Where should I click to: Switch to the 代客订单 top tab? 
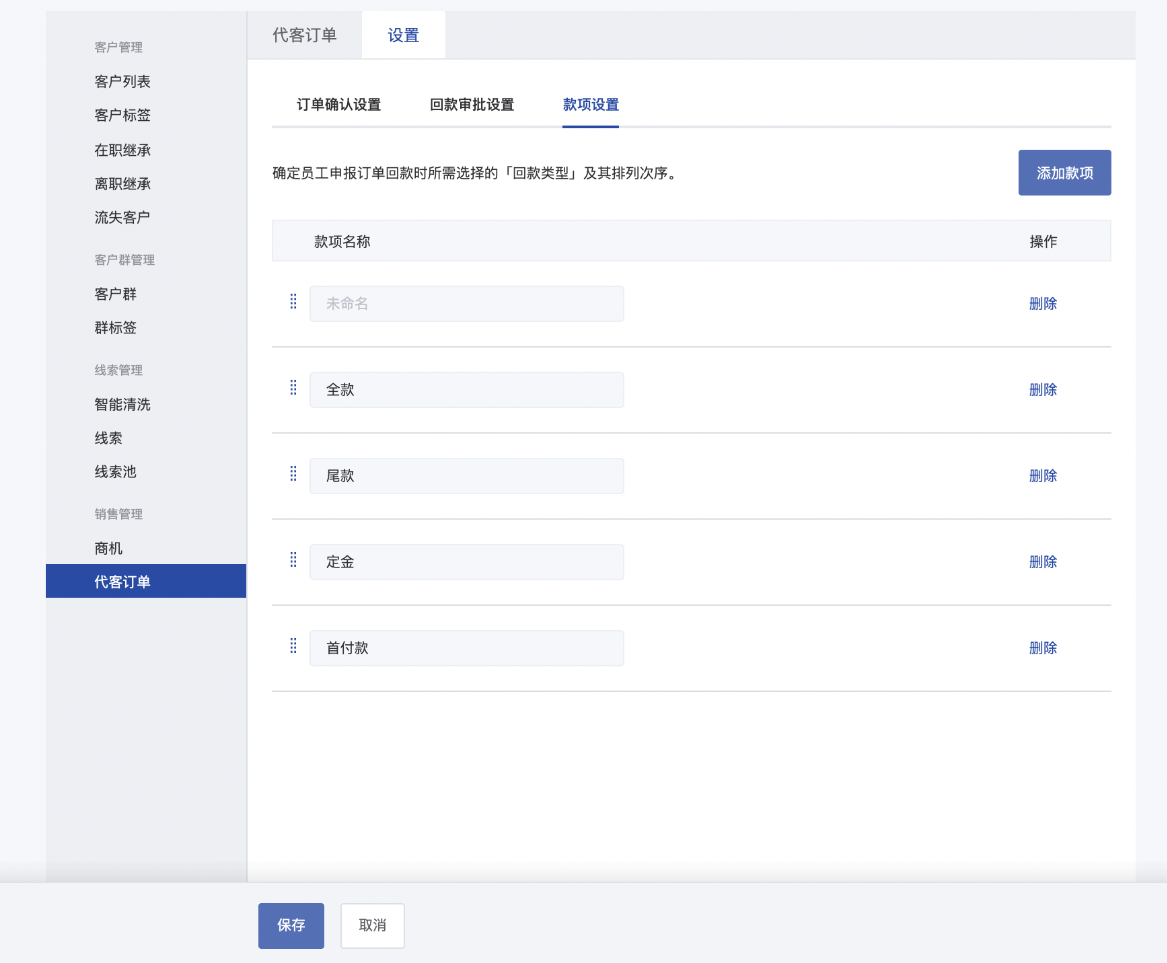pos(304,35)
